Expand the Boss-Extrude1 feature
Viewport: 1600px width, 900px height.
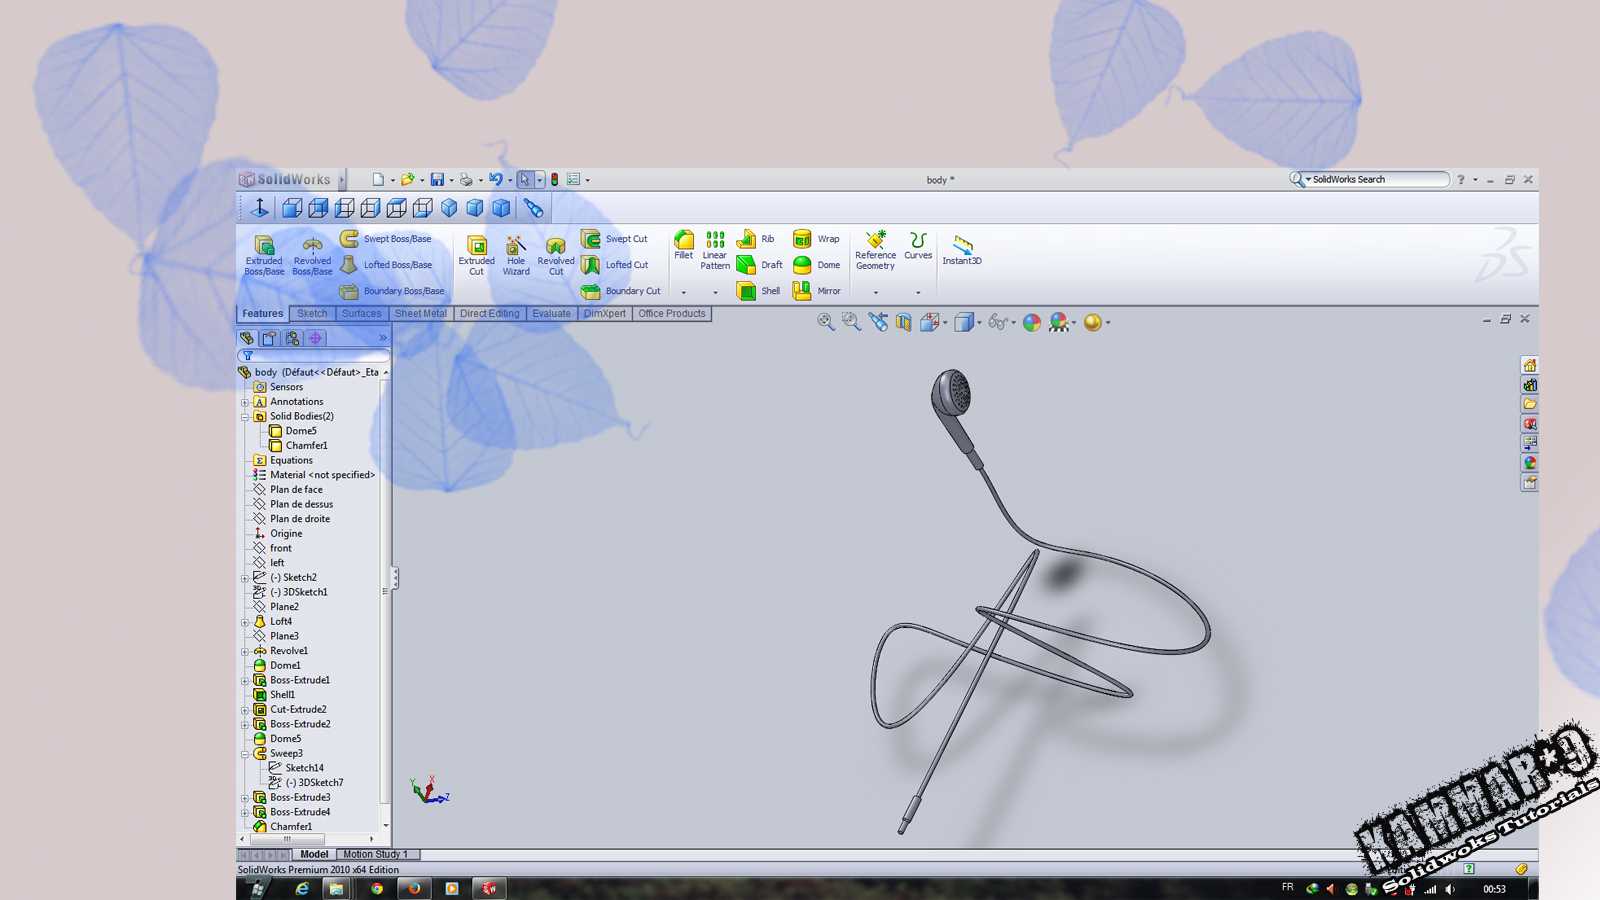[x=245, y=681]
